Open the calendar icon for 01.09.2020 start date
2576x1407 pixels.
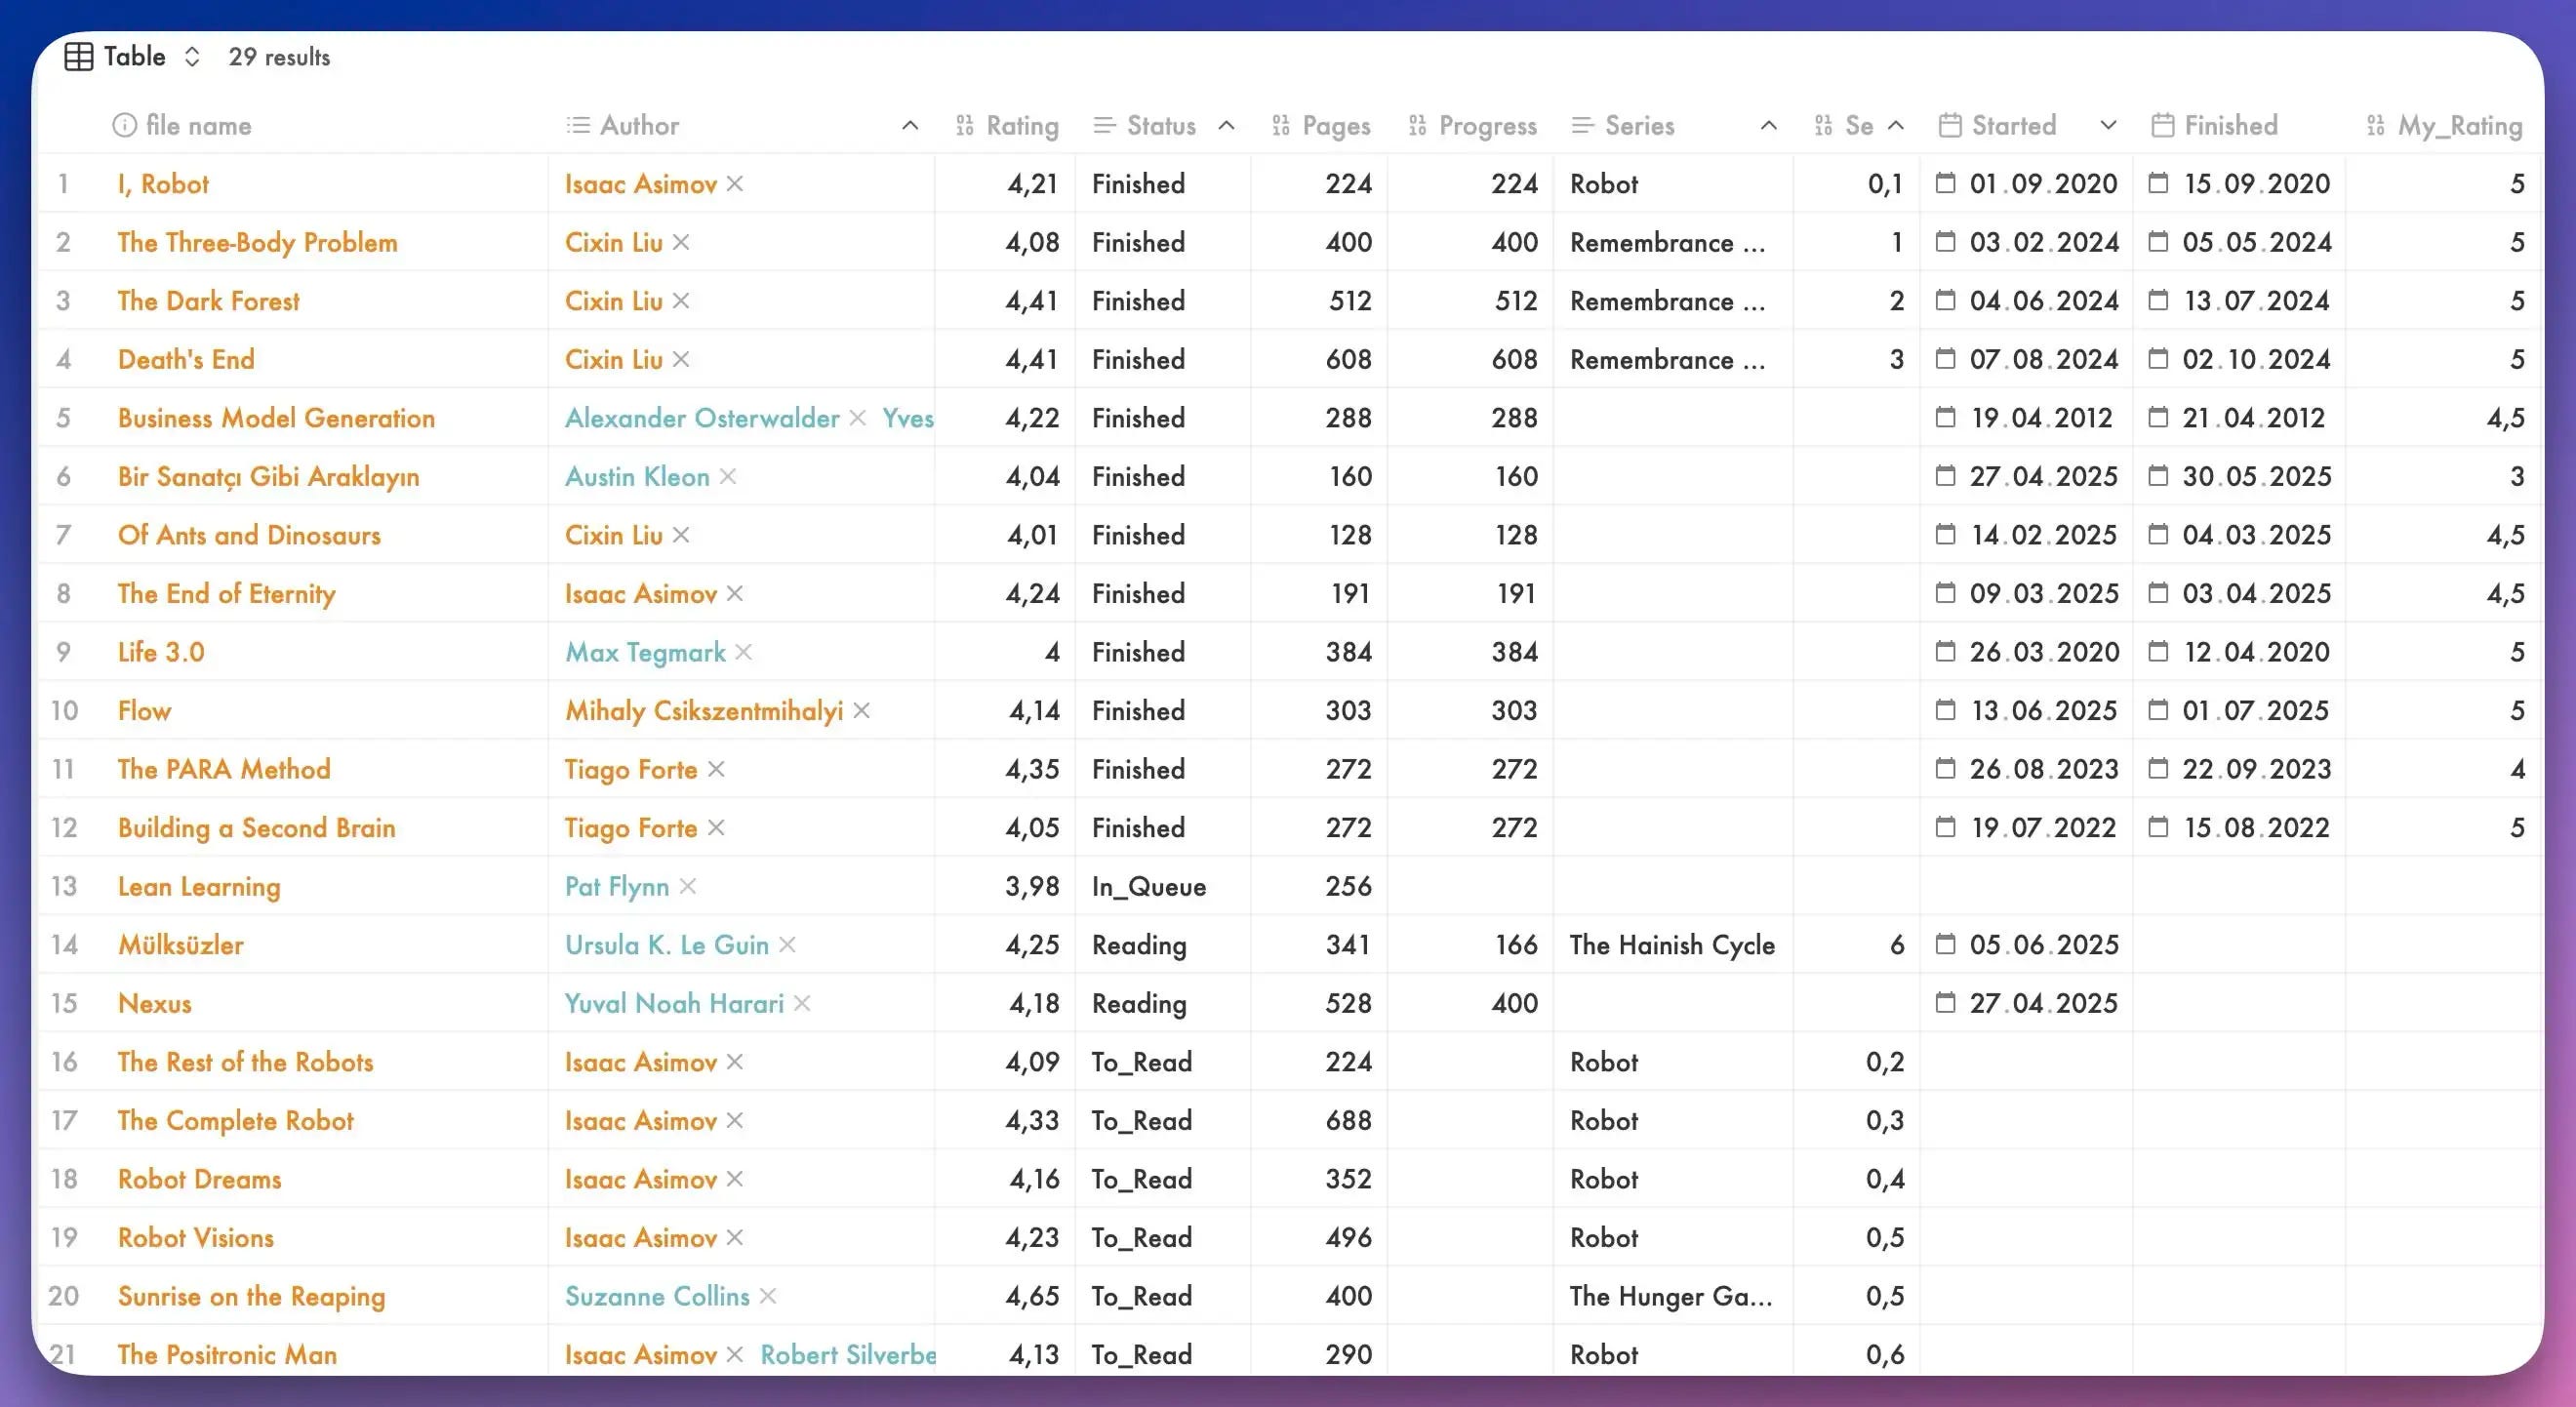(1945, 183)
